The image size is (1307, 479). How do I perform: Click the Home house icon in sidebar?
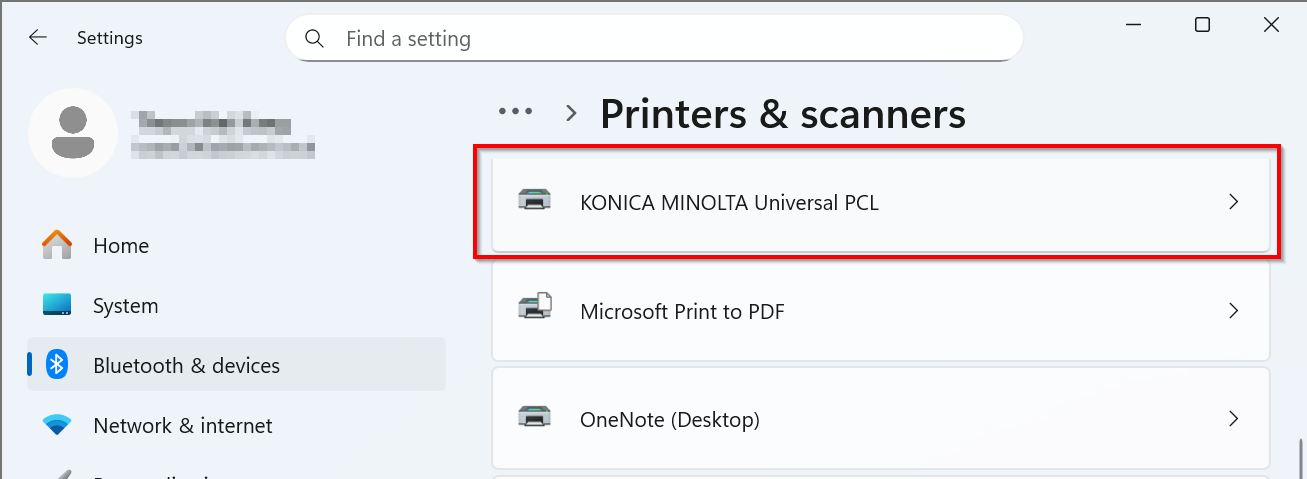point(57,245)
